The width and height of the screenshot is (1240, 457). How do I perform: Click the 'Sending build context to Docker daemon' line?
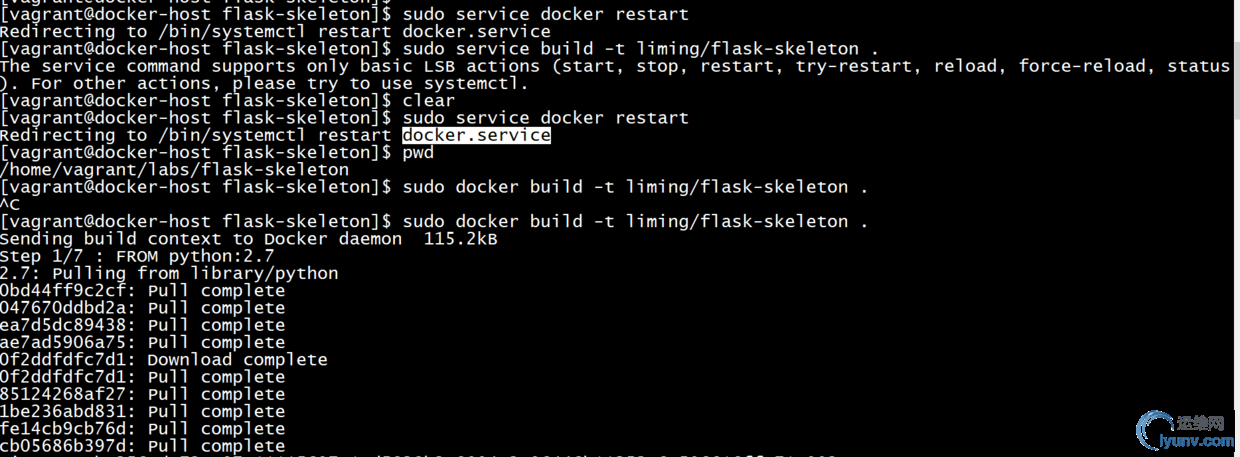point(249,239)
